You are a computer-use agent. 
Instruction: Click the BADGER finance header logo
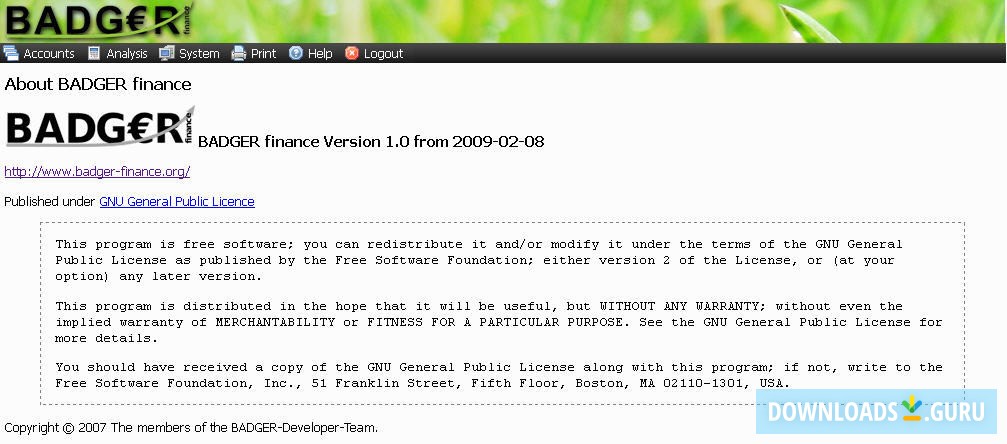click(98, 21)
